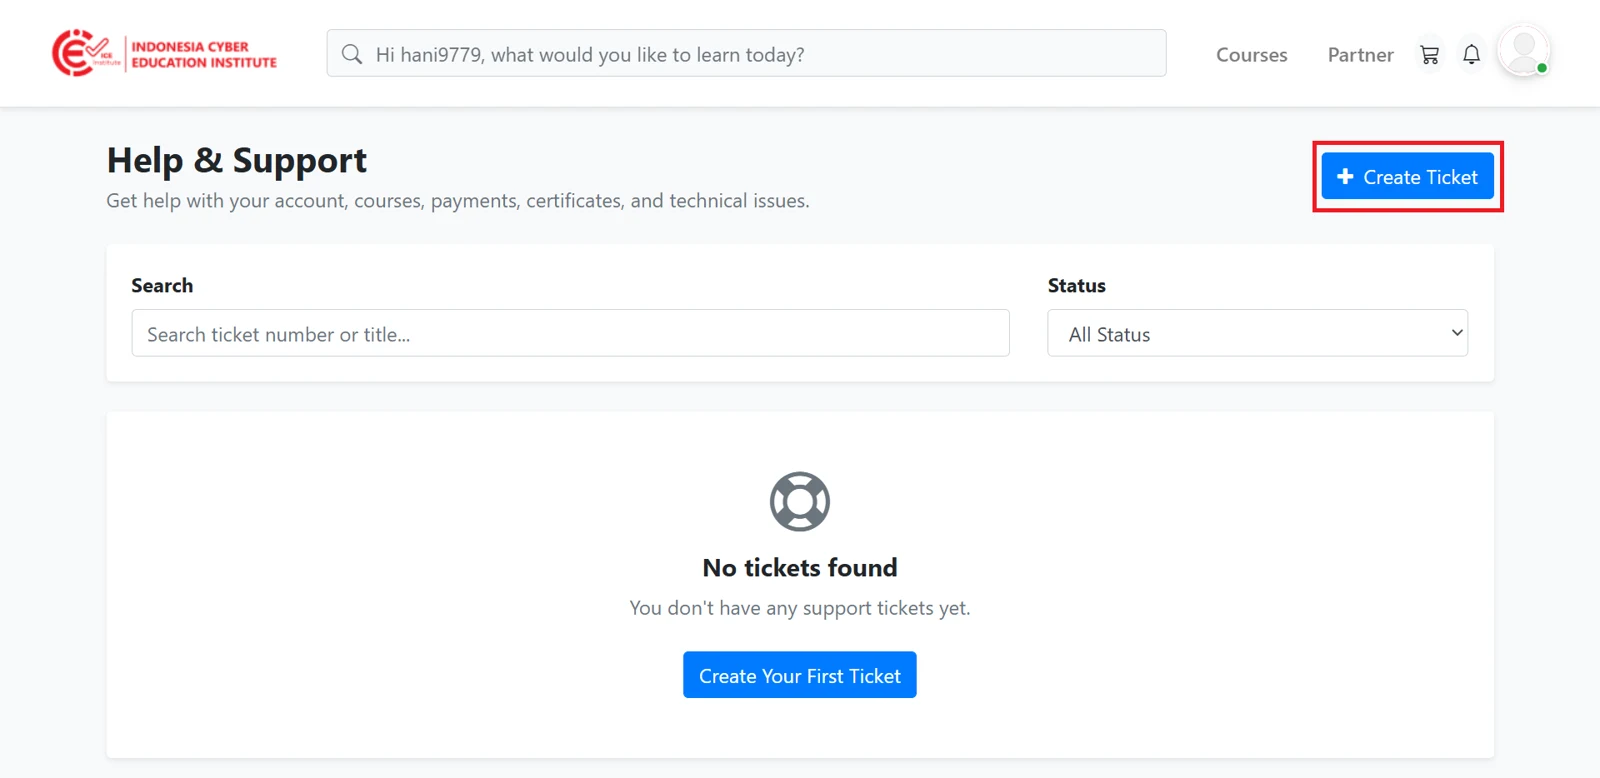The height and width of the screenshot is (778, 1600).
Task: Click the green online status dot
Action: click(1542, 68)
